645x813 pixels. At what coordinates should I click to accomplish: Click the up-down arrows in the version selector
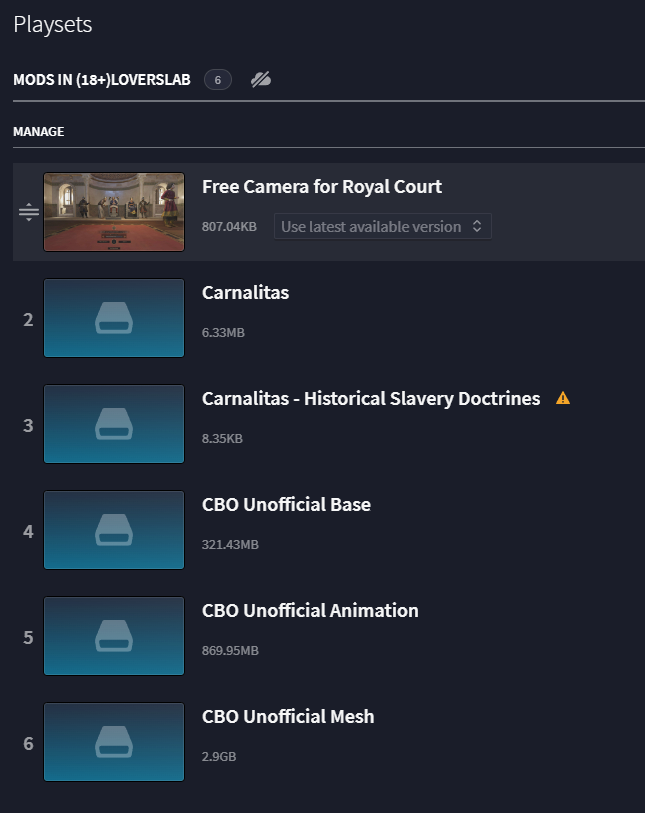(477, 227)
